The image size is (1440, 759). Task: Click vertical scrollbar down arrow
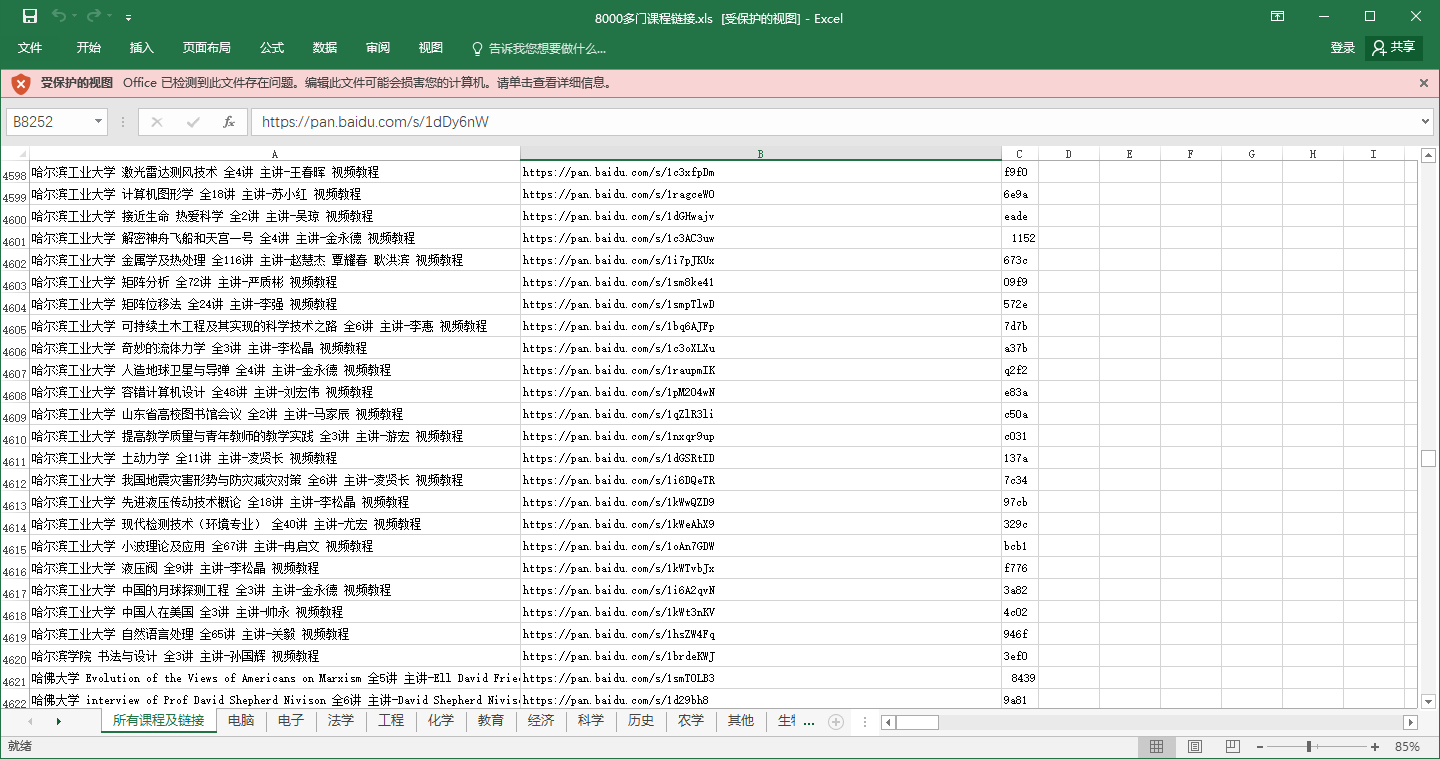[x=1428, y=702]
